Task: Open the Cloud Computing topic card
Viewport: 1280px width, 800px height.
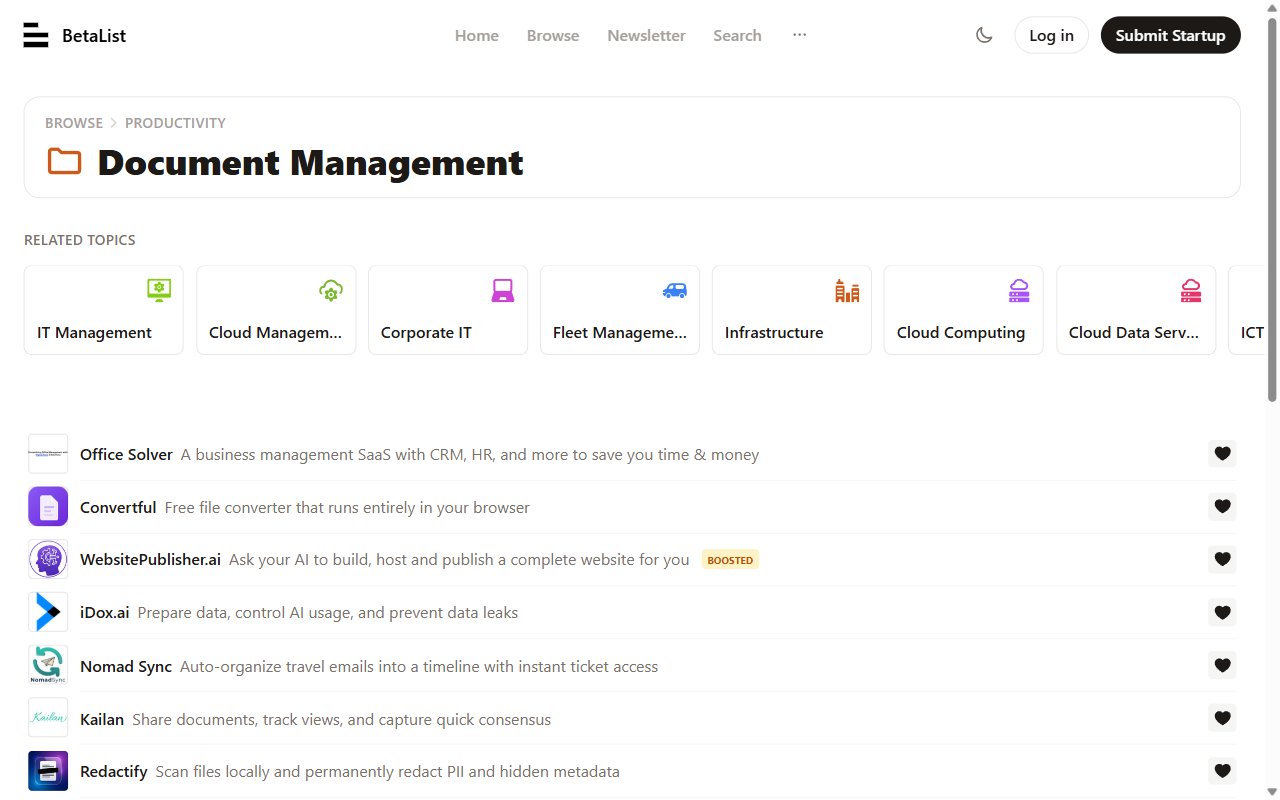Action: 964,310
